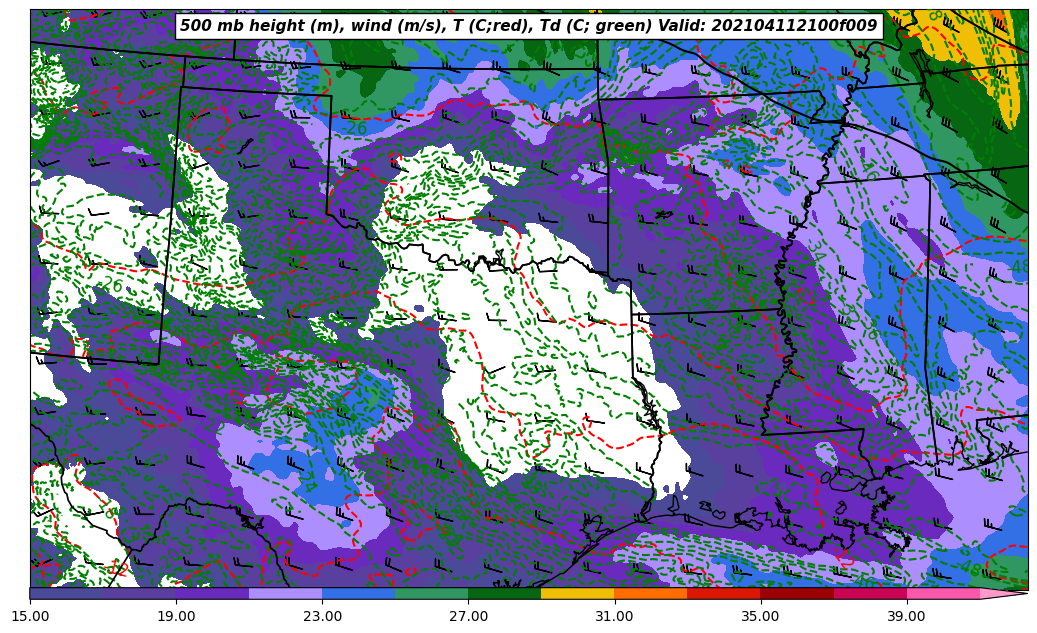The height and width of the screenshot is (633, 1037).
Task: Click the 15.00 colorbar tick label
Action: coord(30,616)
